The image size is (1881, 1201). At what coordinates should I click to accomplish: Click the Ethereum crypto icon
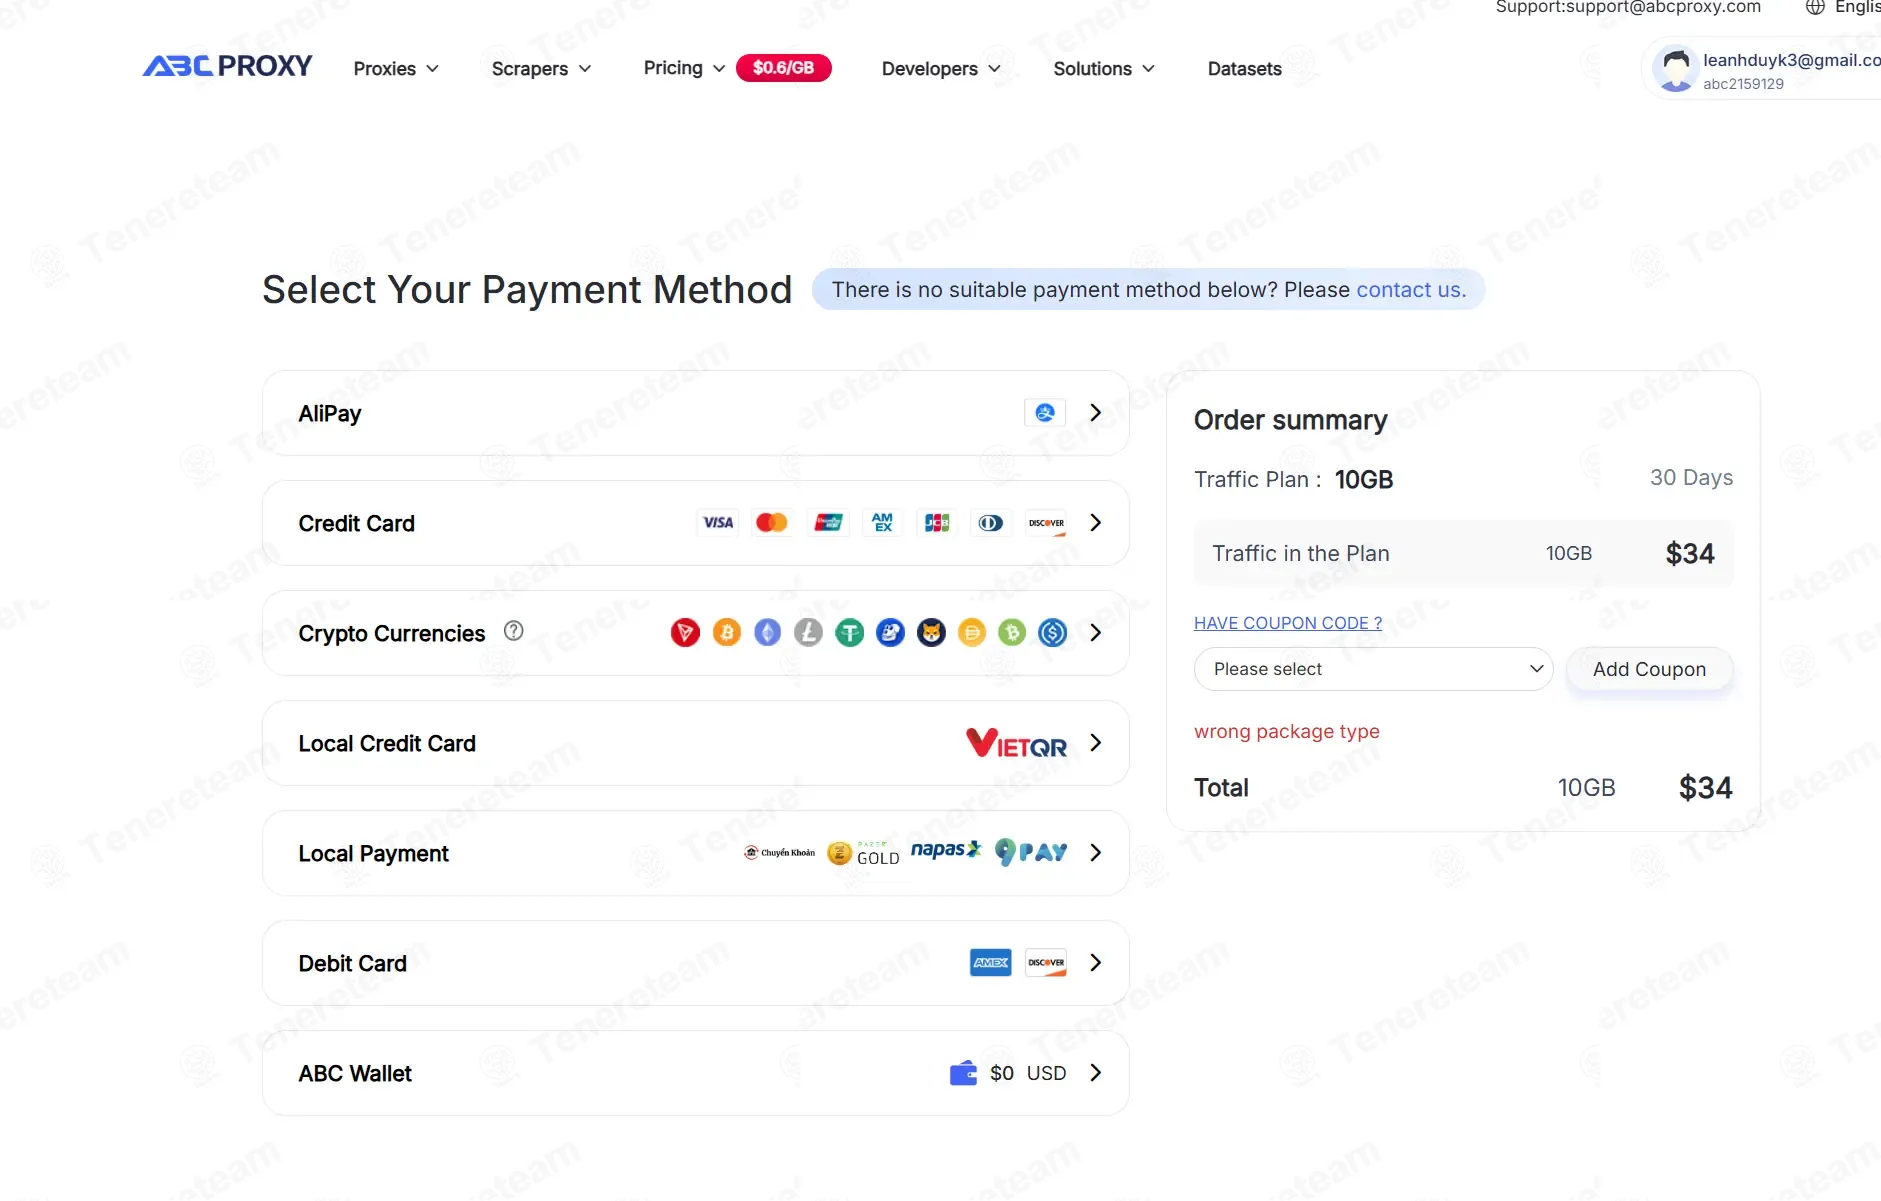click(x=767, y=633)
